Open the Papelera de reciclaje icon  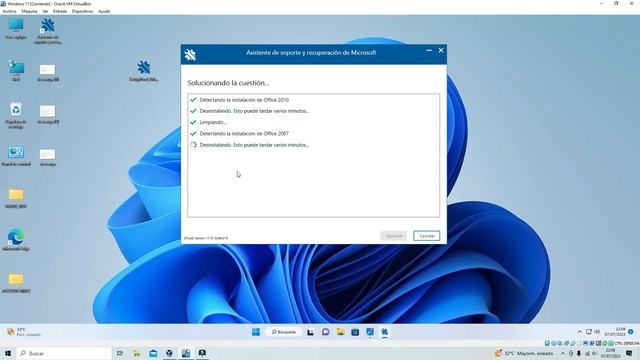coord(16,115)
